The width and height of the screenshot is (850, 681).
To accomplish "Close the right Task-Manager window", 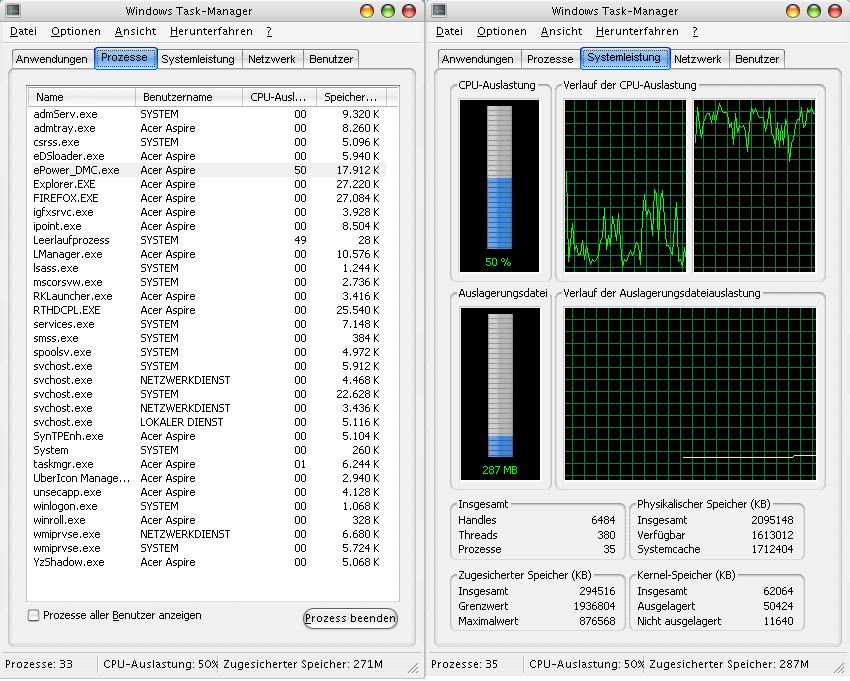I will tap(835, 11).
